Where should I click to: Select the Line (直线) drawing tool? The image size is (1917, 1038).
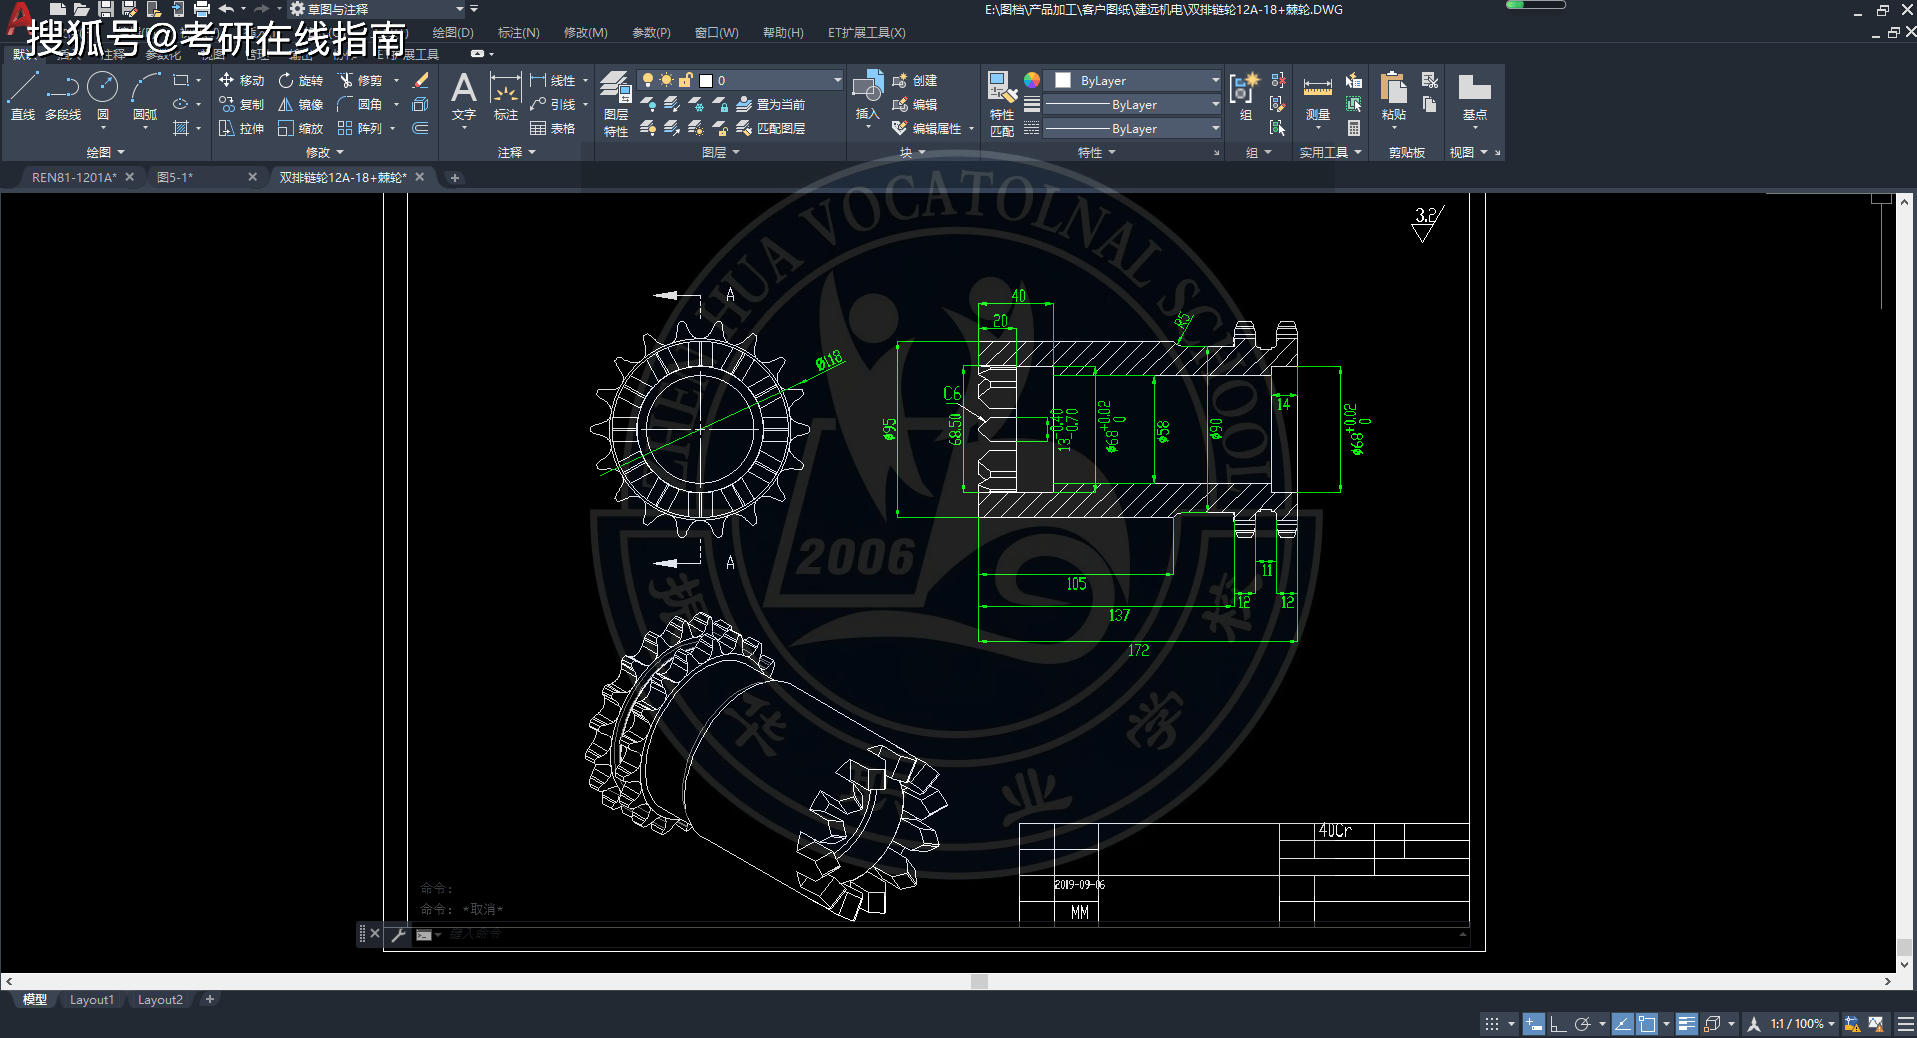(23, 97)
